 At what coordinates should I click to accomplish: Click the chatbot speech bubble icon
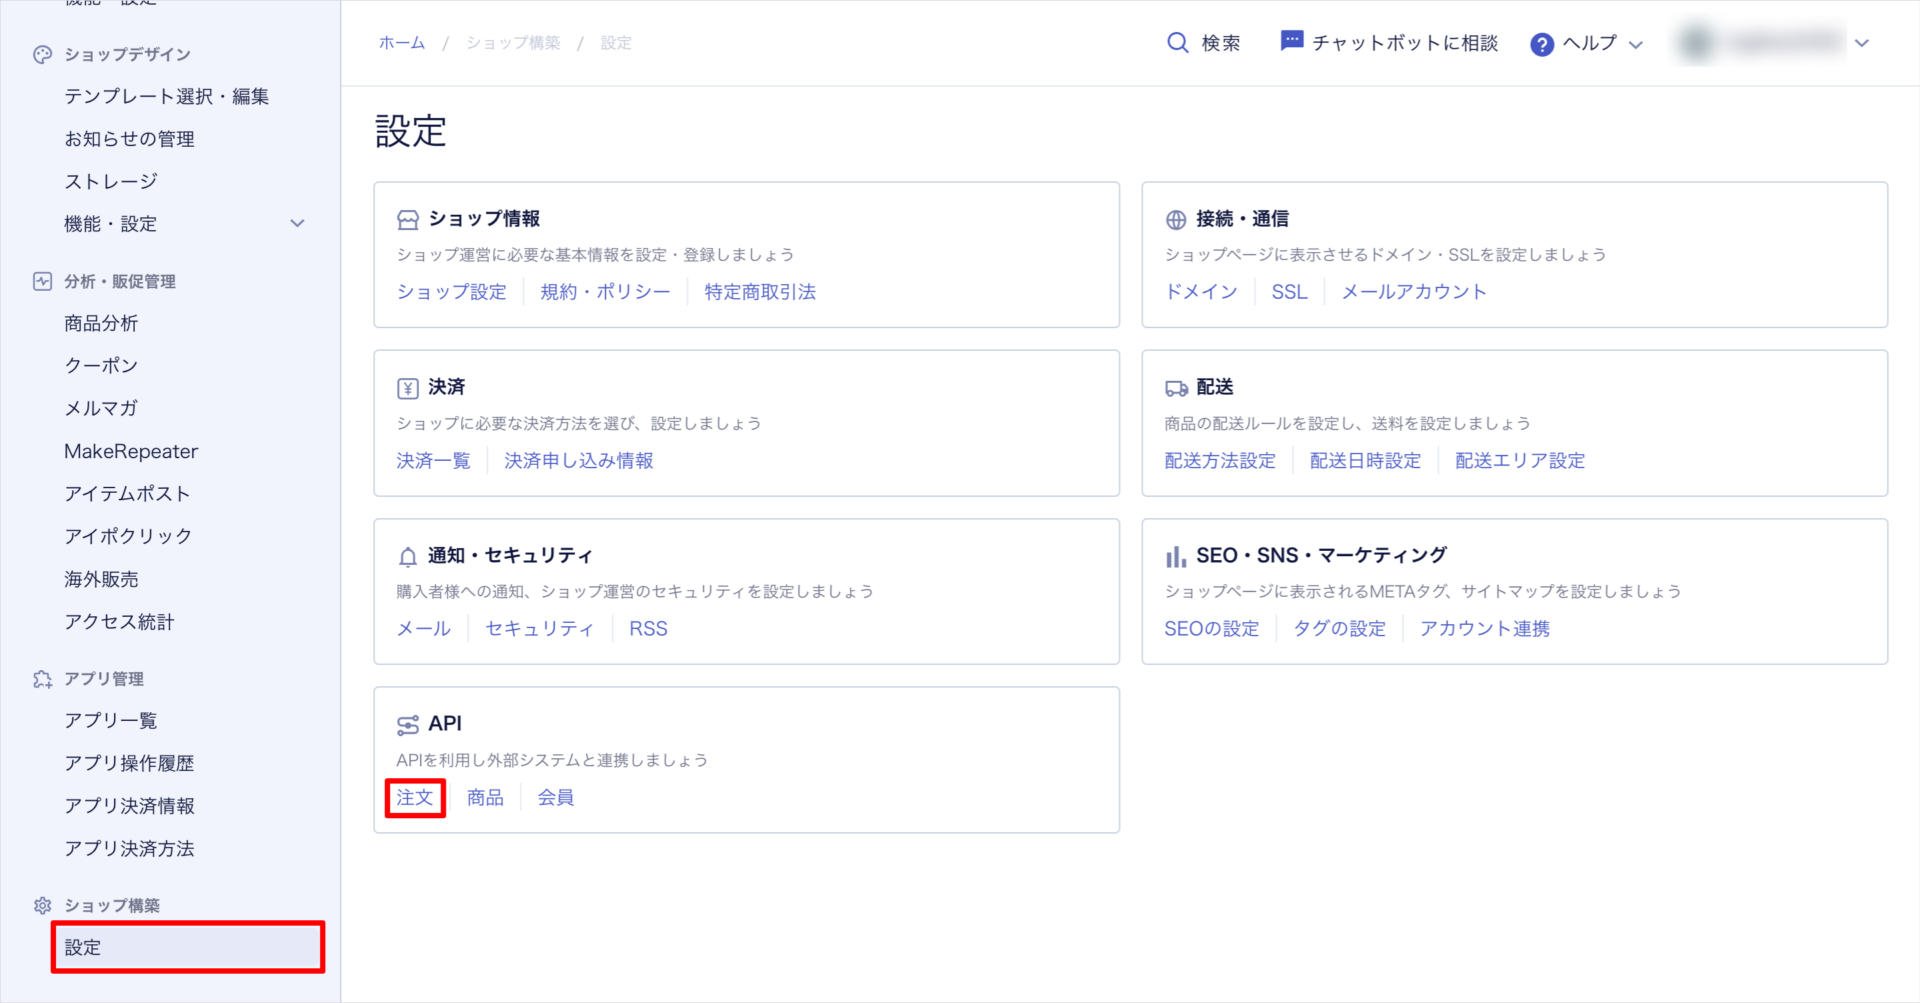point(1291,41)
